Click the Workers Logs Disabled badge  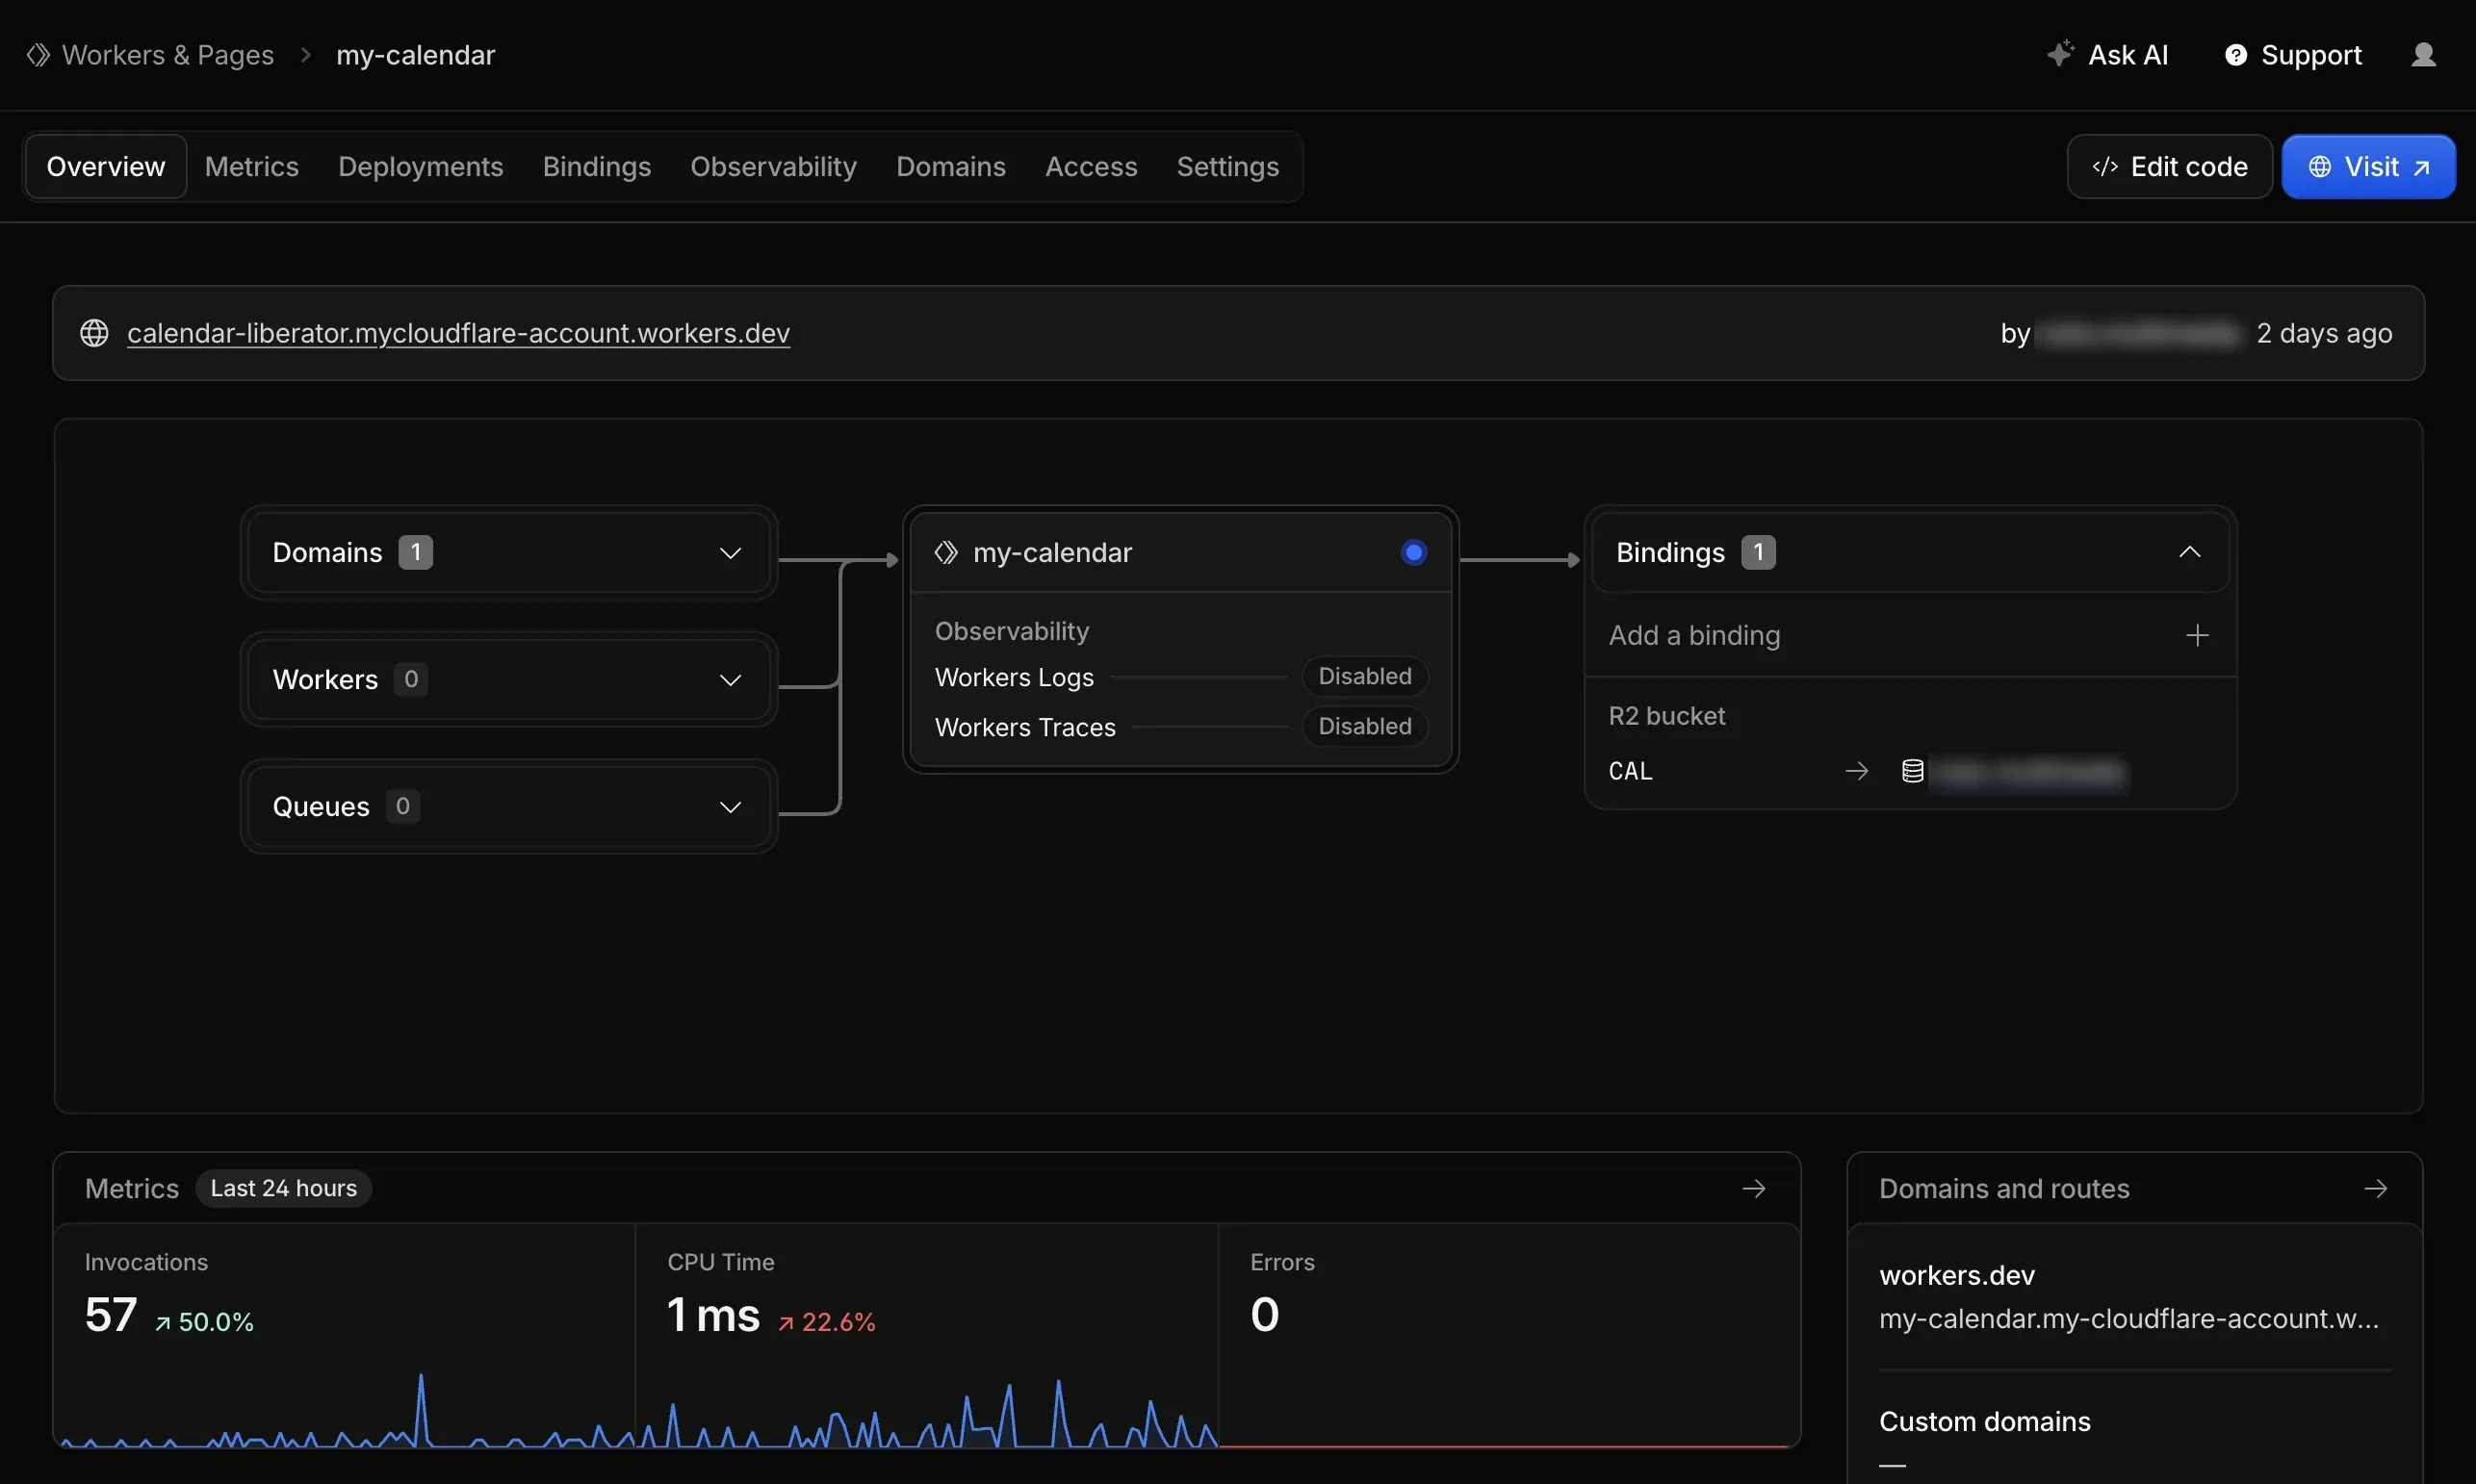point(1365,676)
